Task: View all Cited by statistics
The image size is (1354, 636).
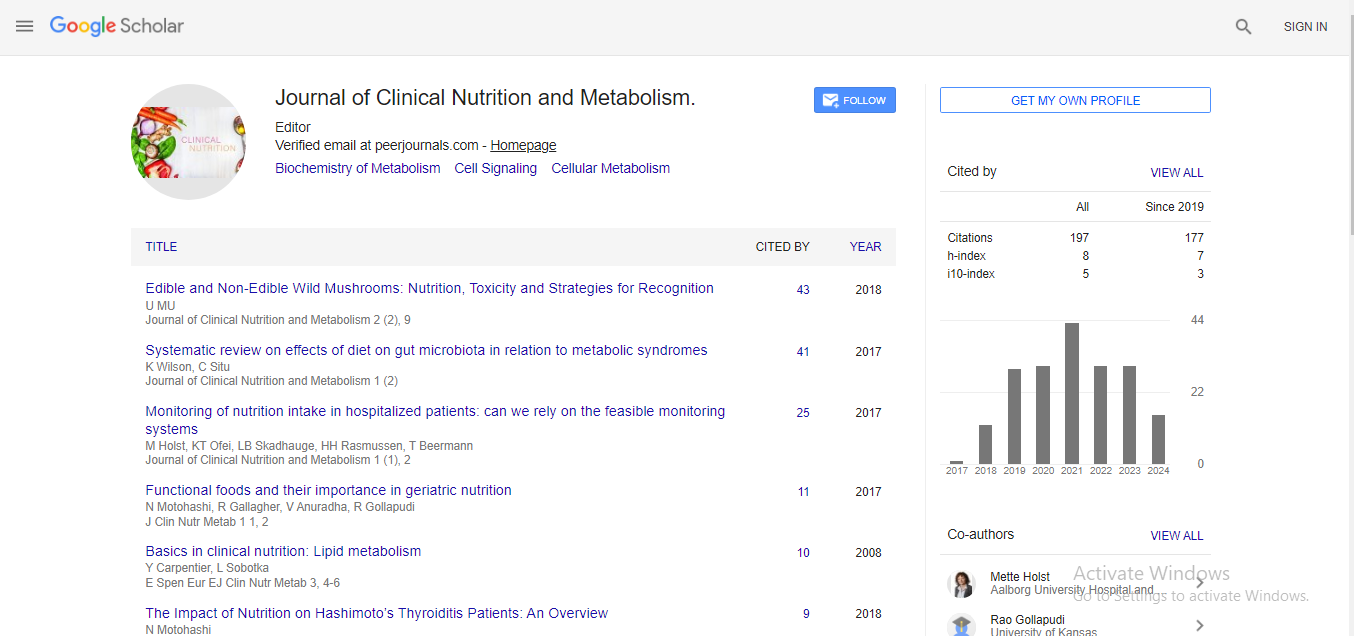Action: pyautogui.click(x=1177, y=173)
